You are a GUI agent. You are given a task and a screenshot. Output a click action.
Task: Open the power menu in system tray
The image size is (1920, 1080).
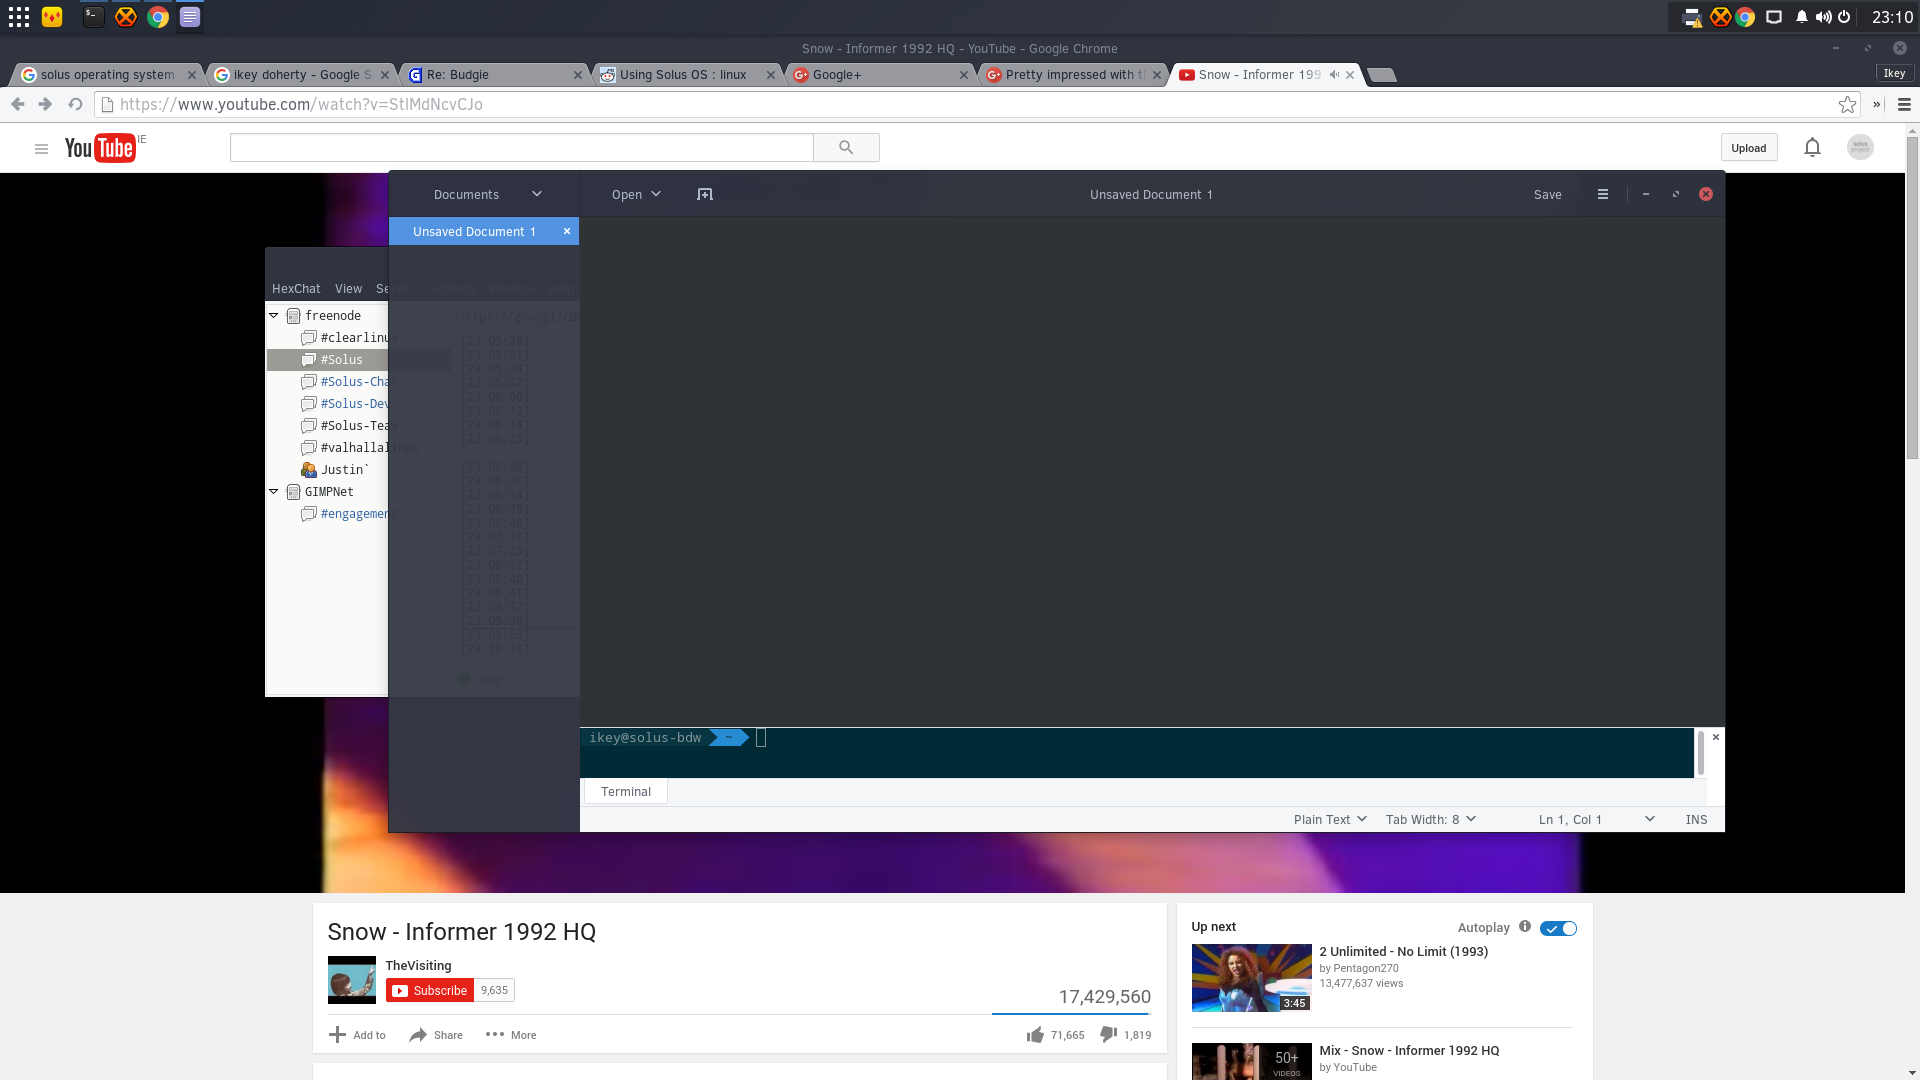point(1844,17)
